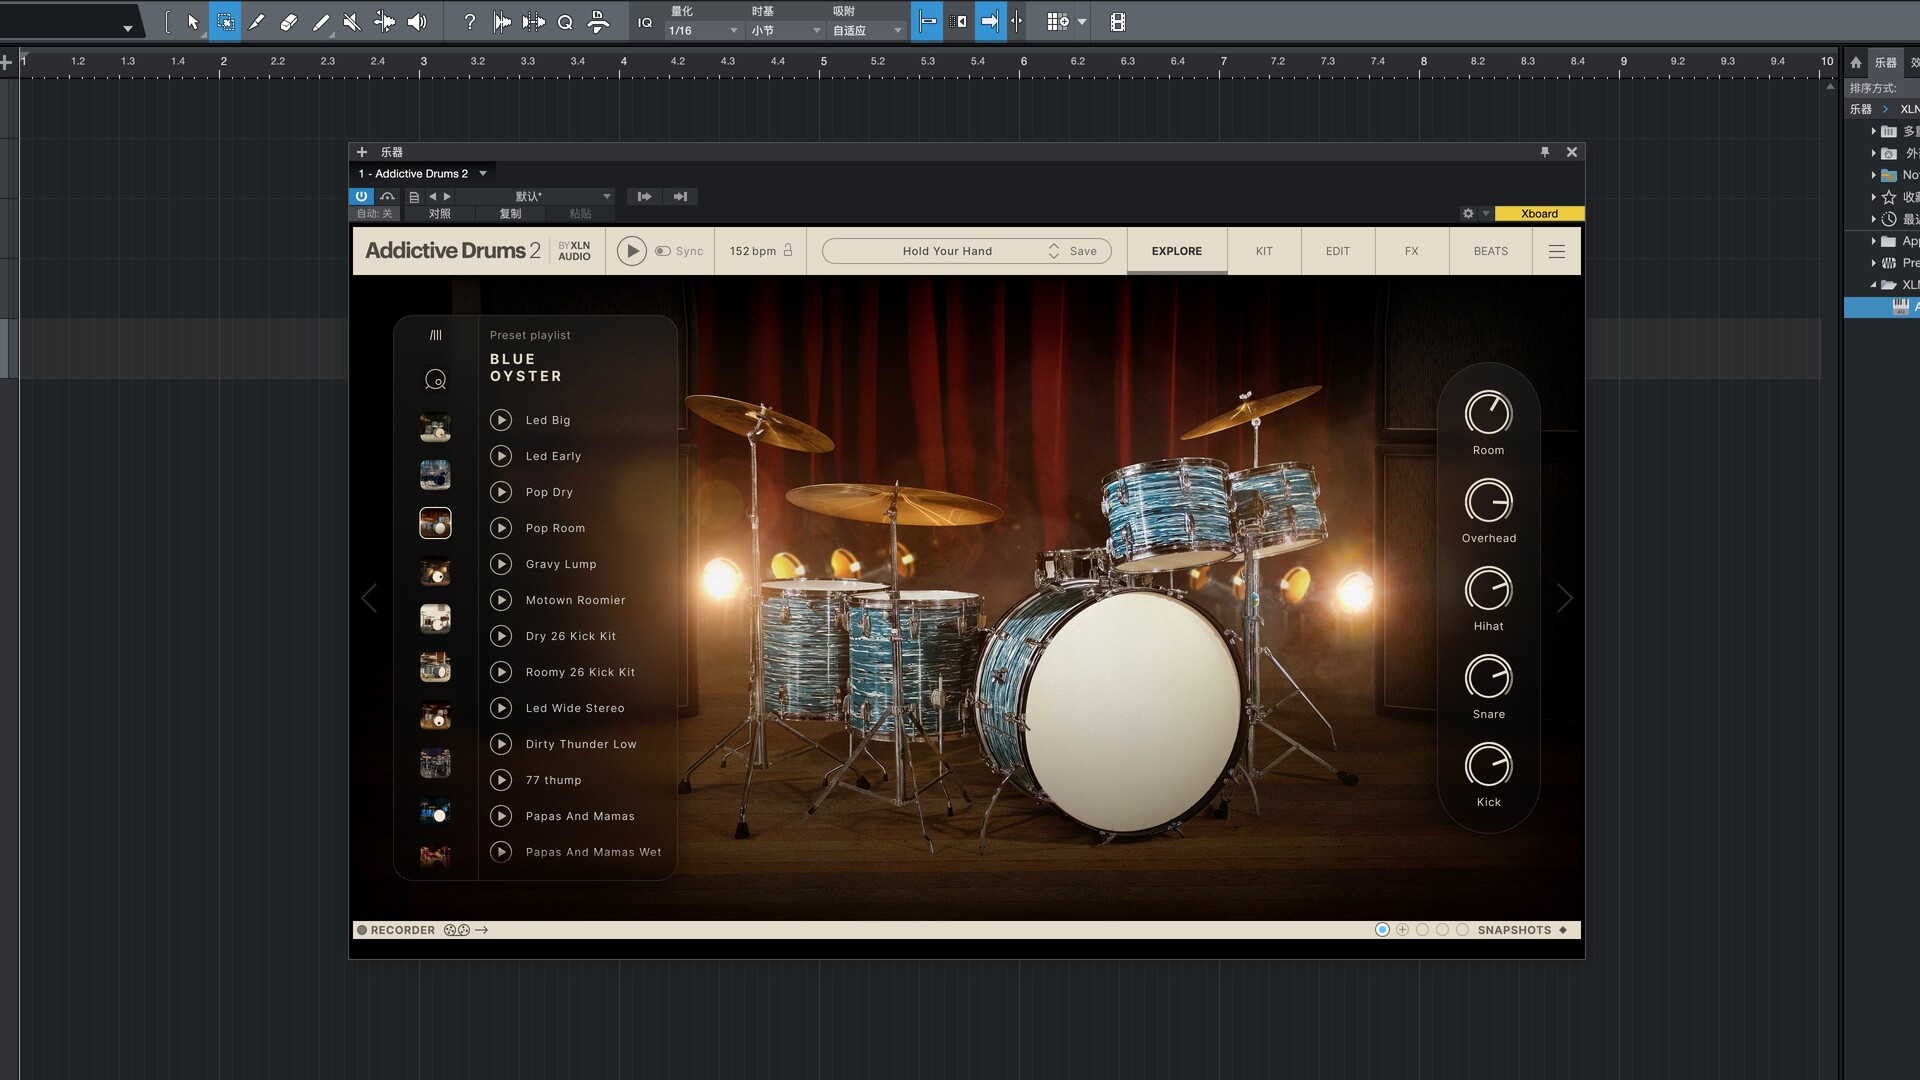Open the video player film icon
Viewport: 1920px width, 1080px height.
(x=1118, y=21)
